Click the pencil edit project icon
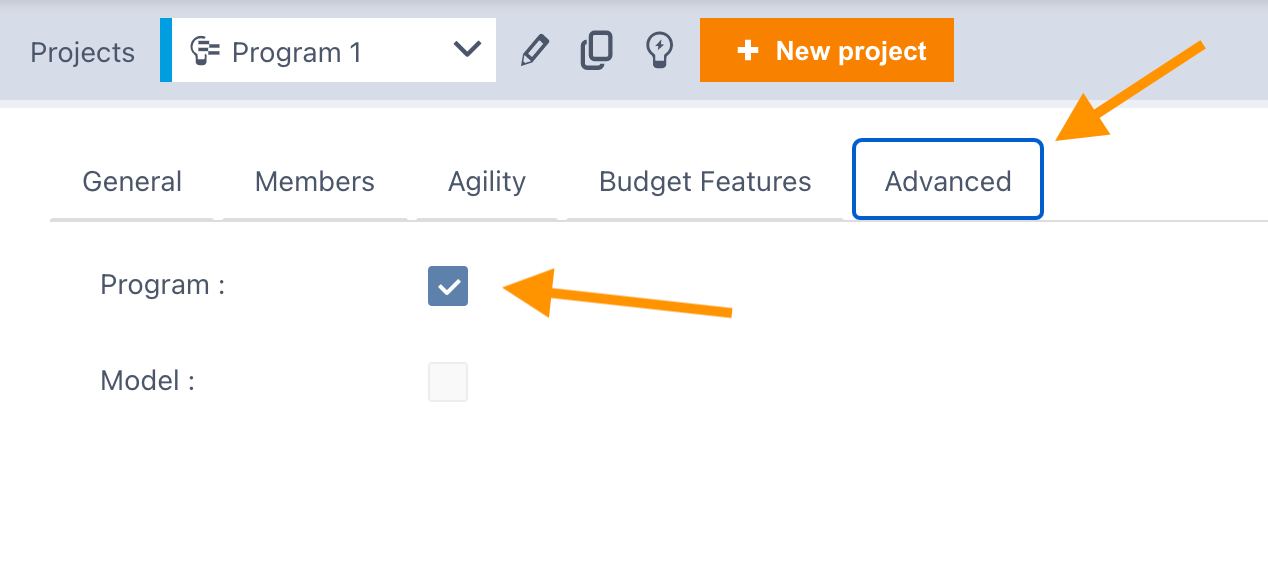This screenshot has height=564, width=1268. point(536,50)
